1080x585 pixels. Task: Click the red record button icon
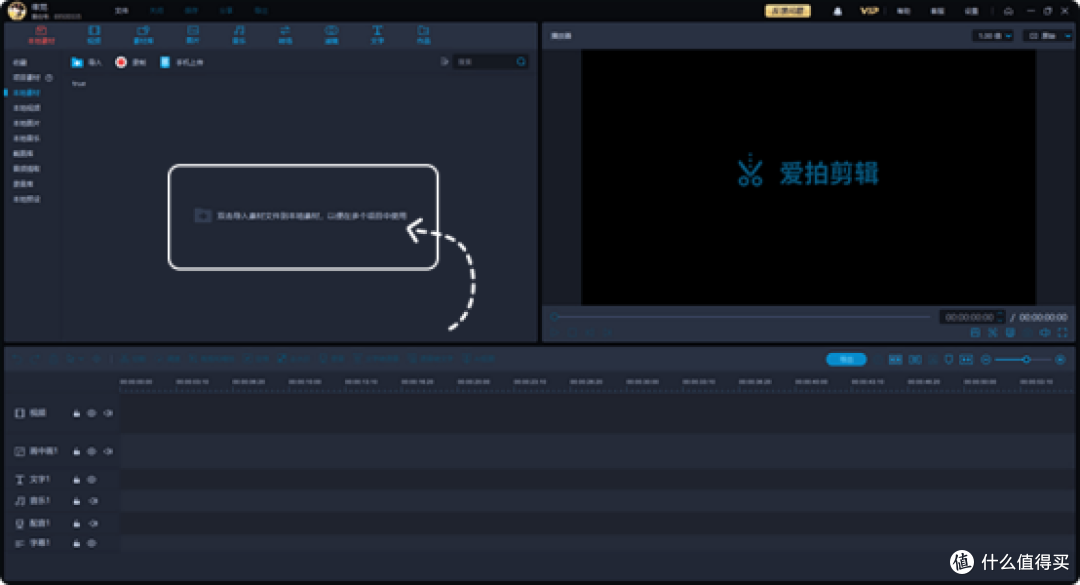click(x=121, y=62)
